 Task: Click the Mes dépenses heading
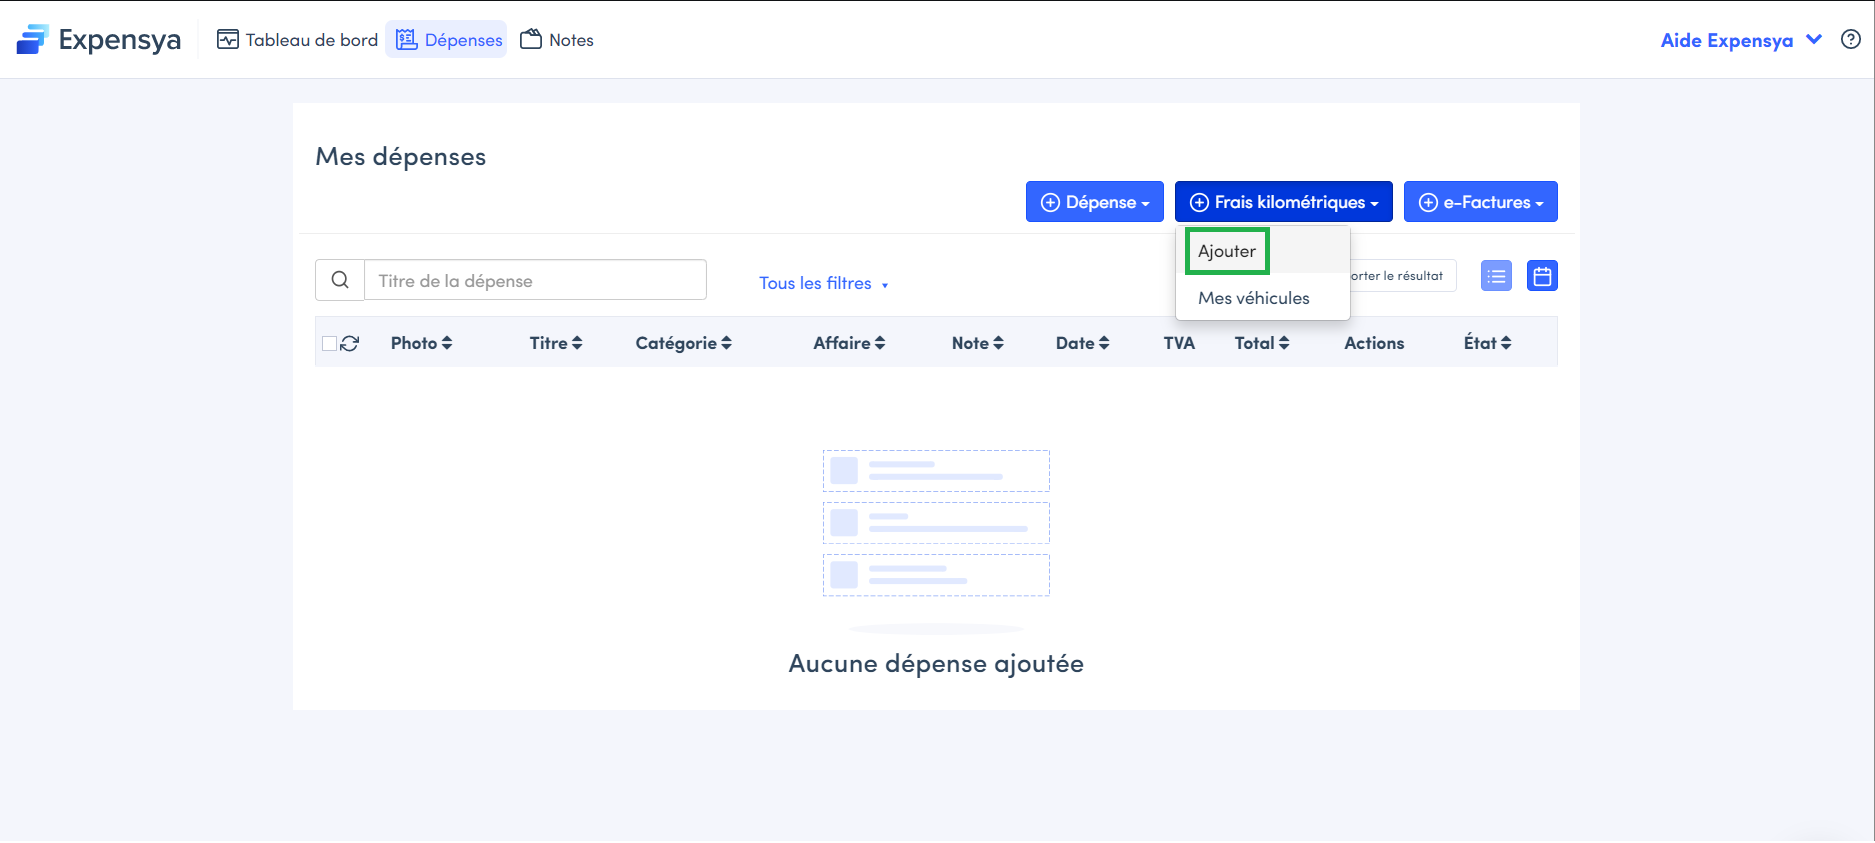401,157
